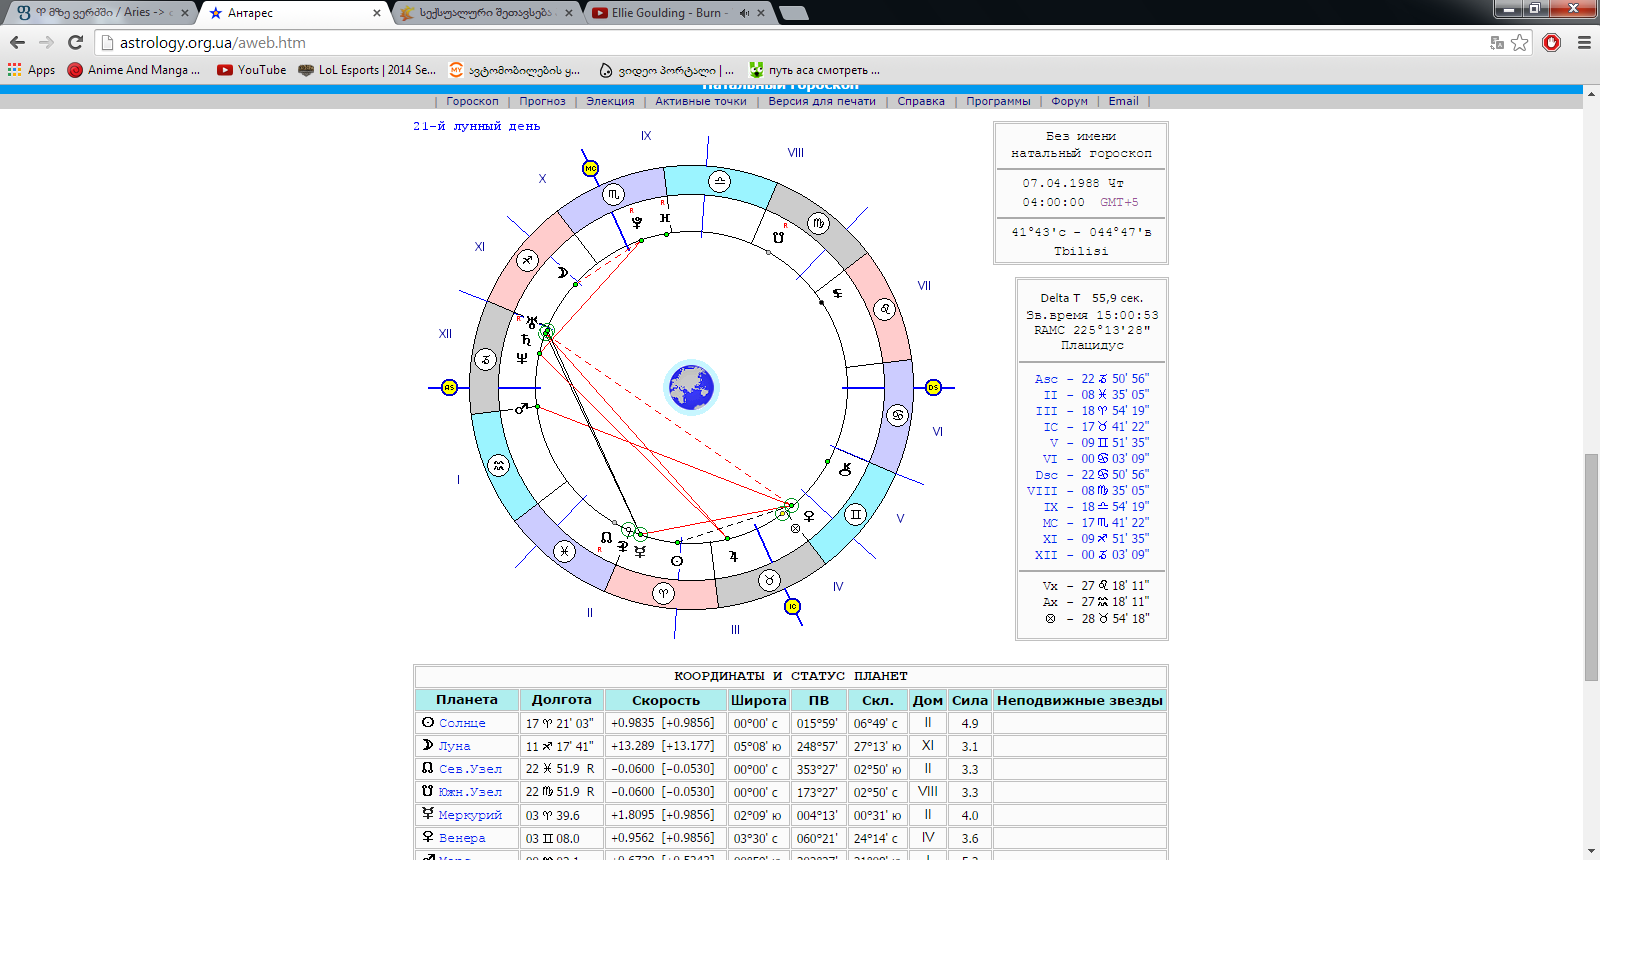The width and height of the screenshot is (1632, 976).
Task: Reload the astrology page
Action: tap(75, 42)
